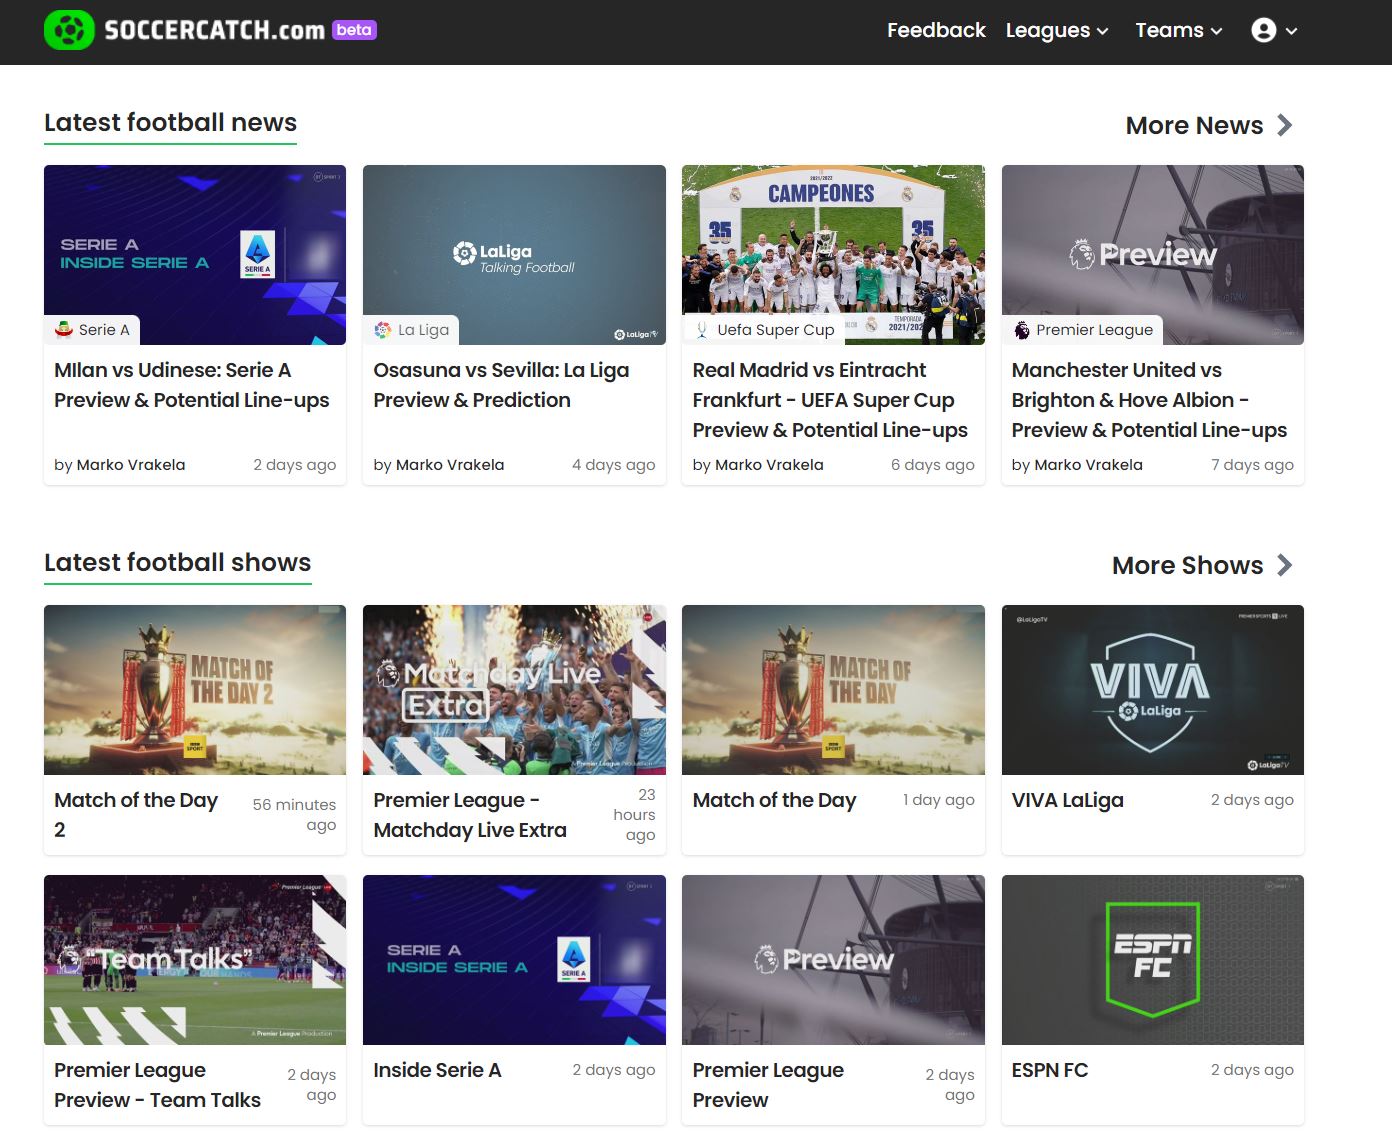
Task: Expand the Teams dropdown chevron
Action: 1217,31
